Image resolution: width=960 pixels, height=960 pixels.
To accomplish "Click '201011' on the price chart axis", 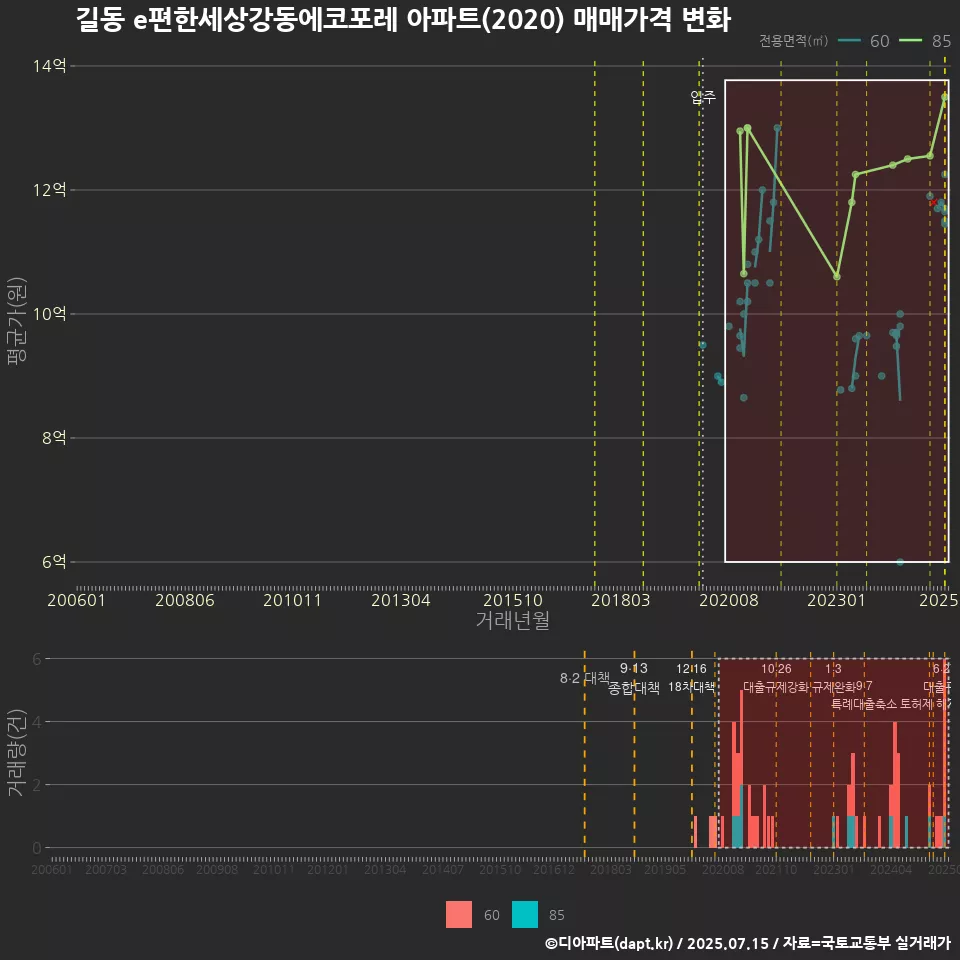I will click(x=292, y=600).
